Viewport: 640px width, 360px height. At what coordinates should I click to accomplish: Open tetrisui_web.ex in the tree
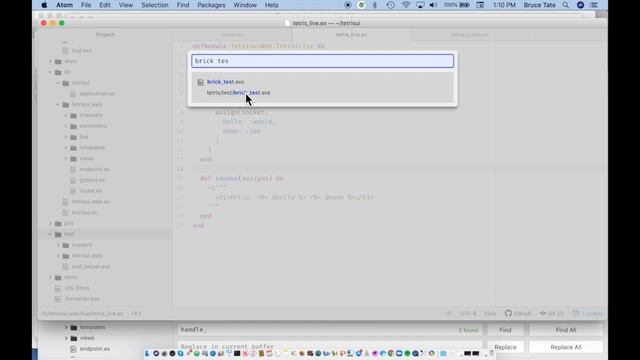point(91,202)
